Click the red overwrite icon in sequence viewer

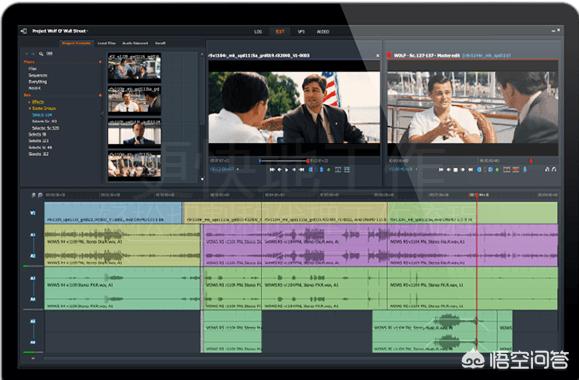pyautogui.click(x=516, y=170)
